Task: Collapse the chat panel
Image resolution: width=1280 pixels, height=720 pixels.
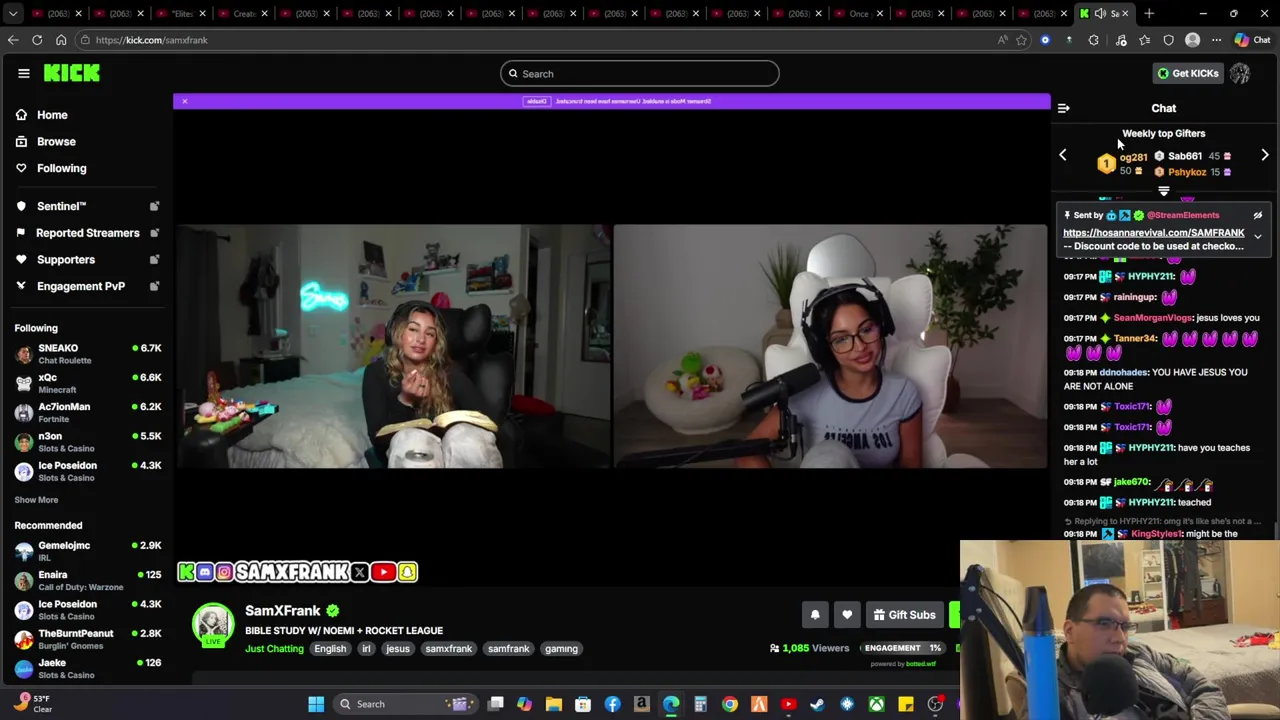Action: tap(1064, 108)
